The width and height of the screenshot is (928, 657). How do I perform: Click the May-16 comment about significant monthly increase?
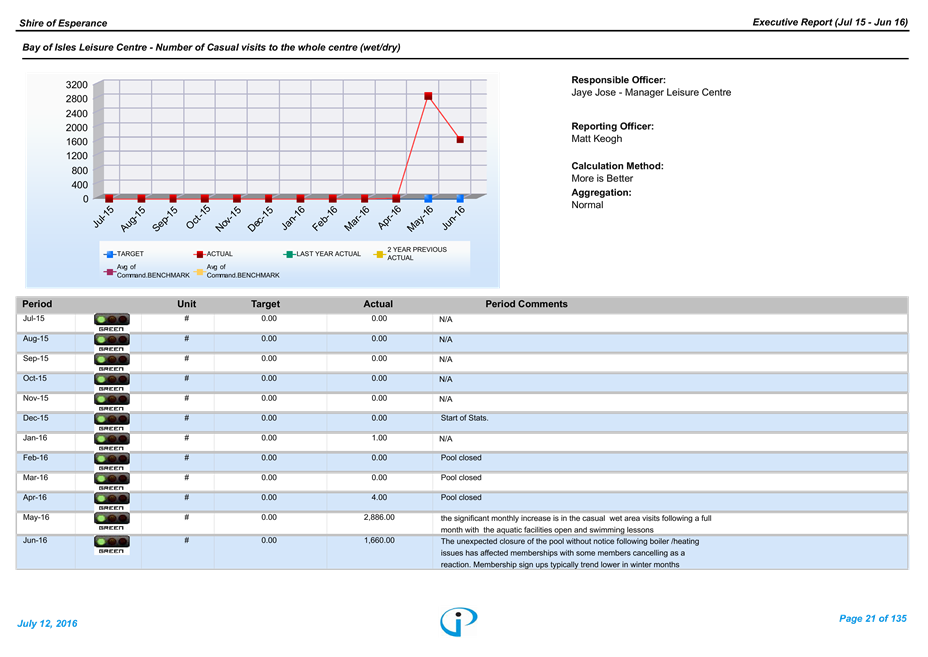[x=576, y=524]
